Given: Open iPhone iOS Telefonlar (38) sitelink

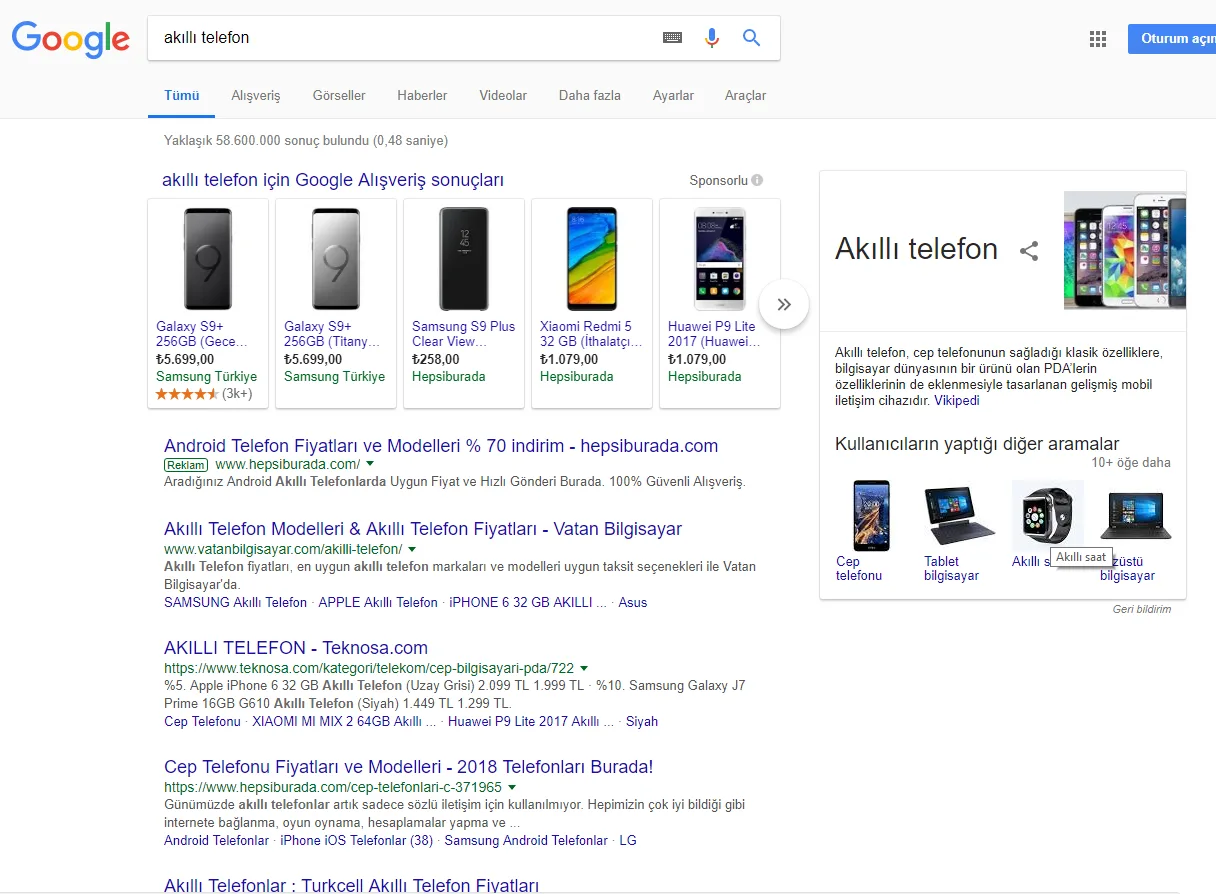Looking at the screenshot, I should click(357, 840).
